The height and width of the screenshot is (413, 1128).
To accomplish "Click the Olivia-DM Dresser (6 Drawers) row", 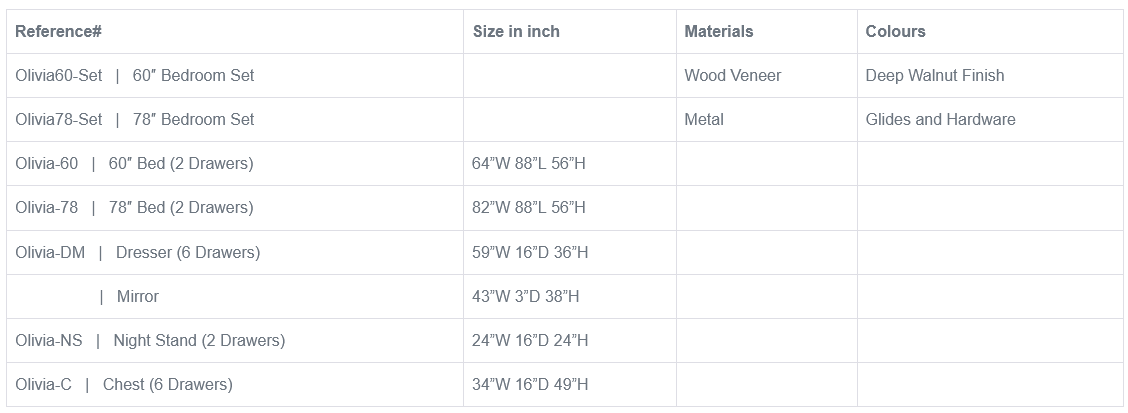I will [x=137, y=253].
